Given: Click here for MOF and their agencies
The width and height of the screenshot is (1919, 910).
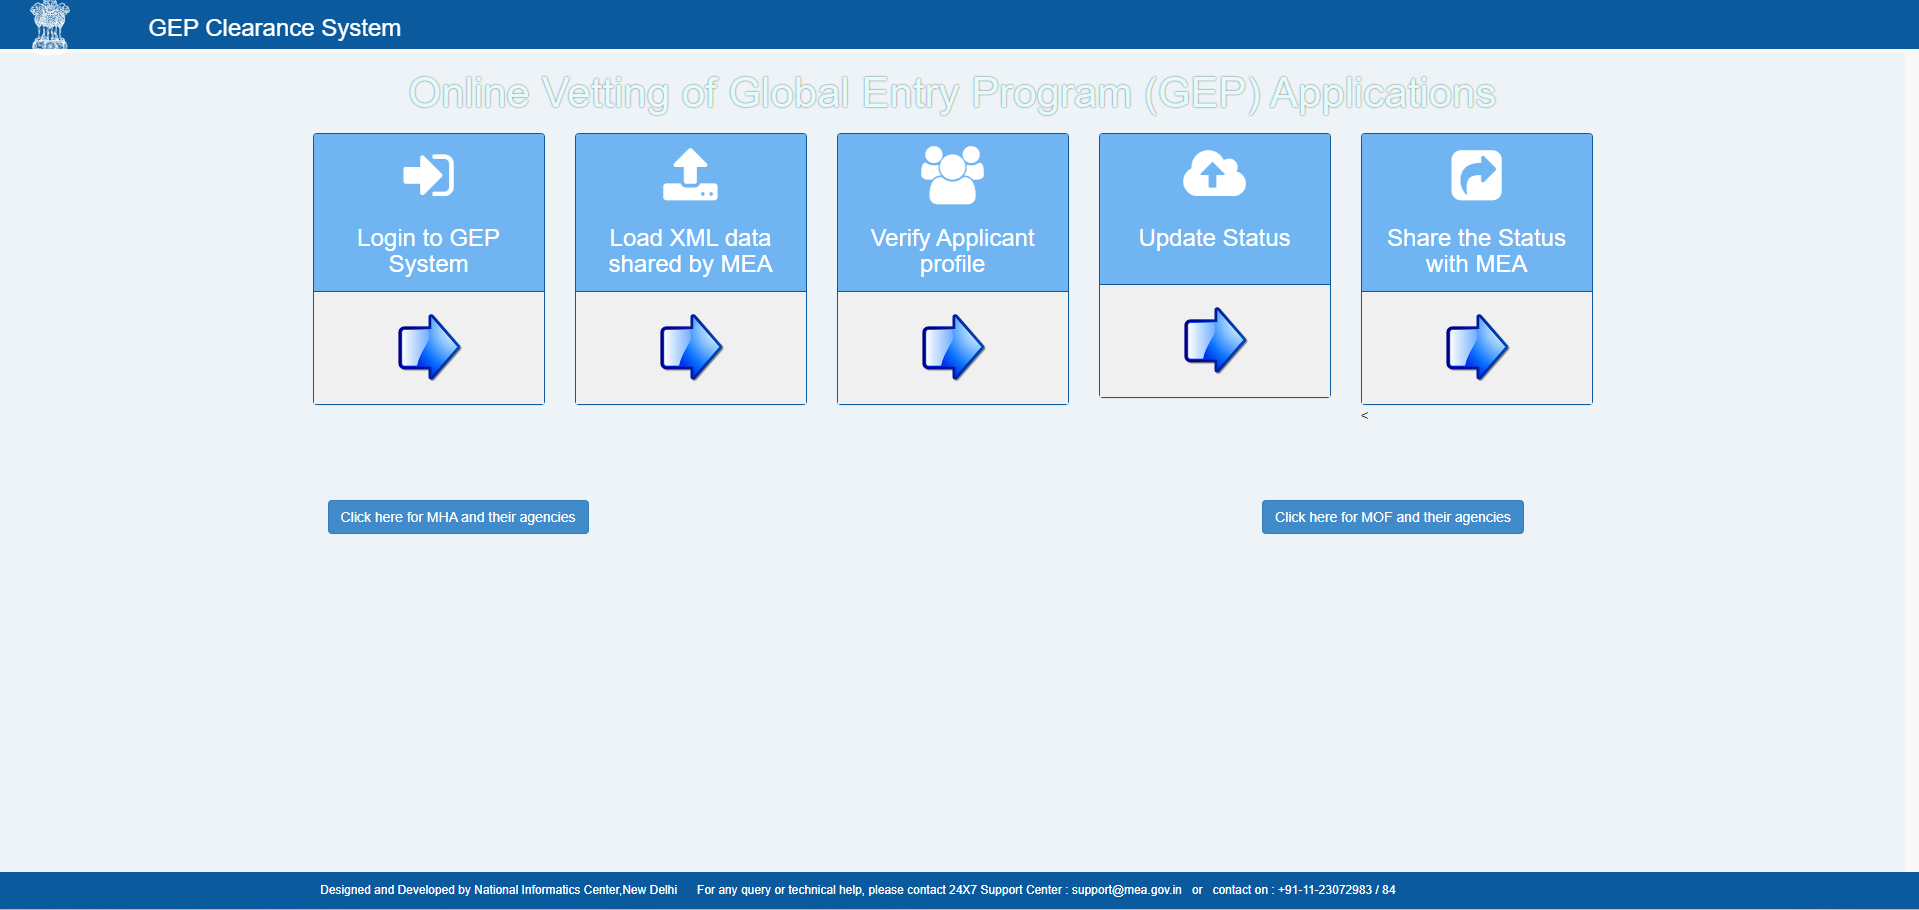Looking at the screenshot, I should [1391, 517].
